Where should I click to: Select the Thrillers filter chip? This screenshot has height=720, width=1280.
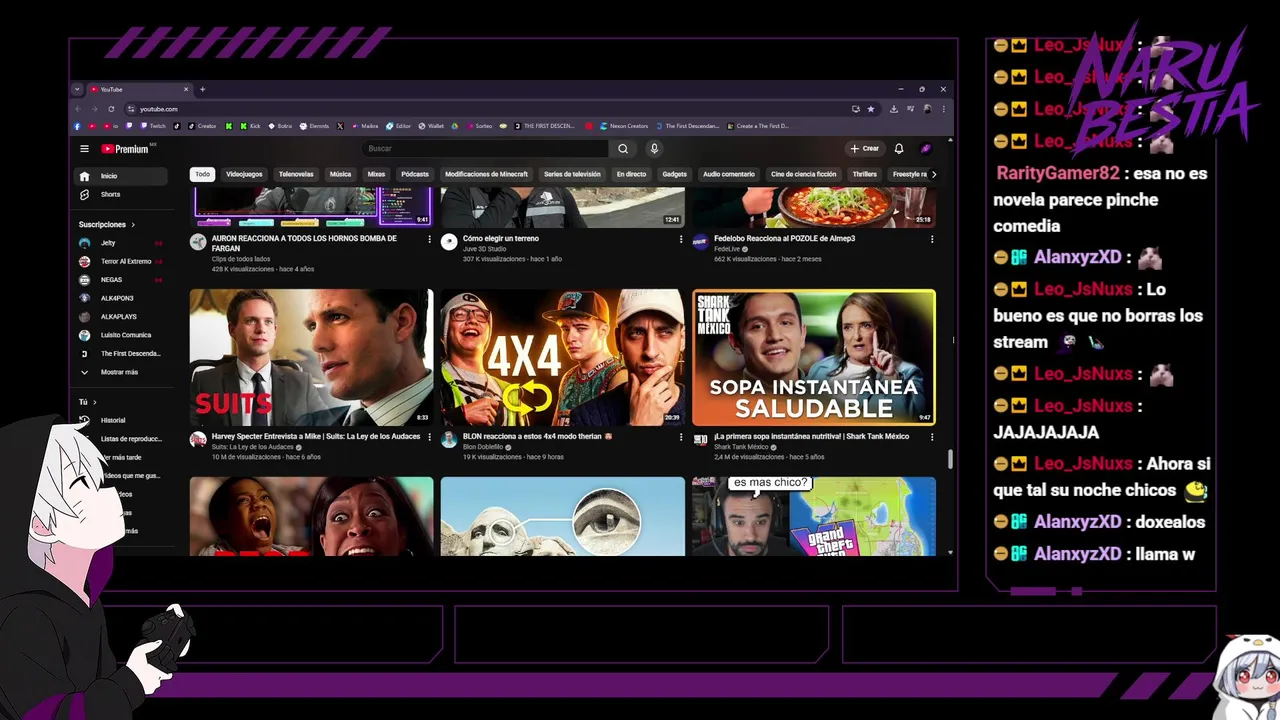[x=865, y=174]
